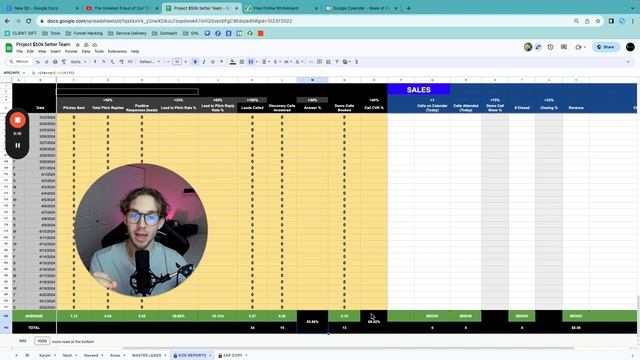Image resolution: width=640 pixels, height=360 pixels.
Task: Click the Share button
Action: tap(606, 47)
